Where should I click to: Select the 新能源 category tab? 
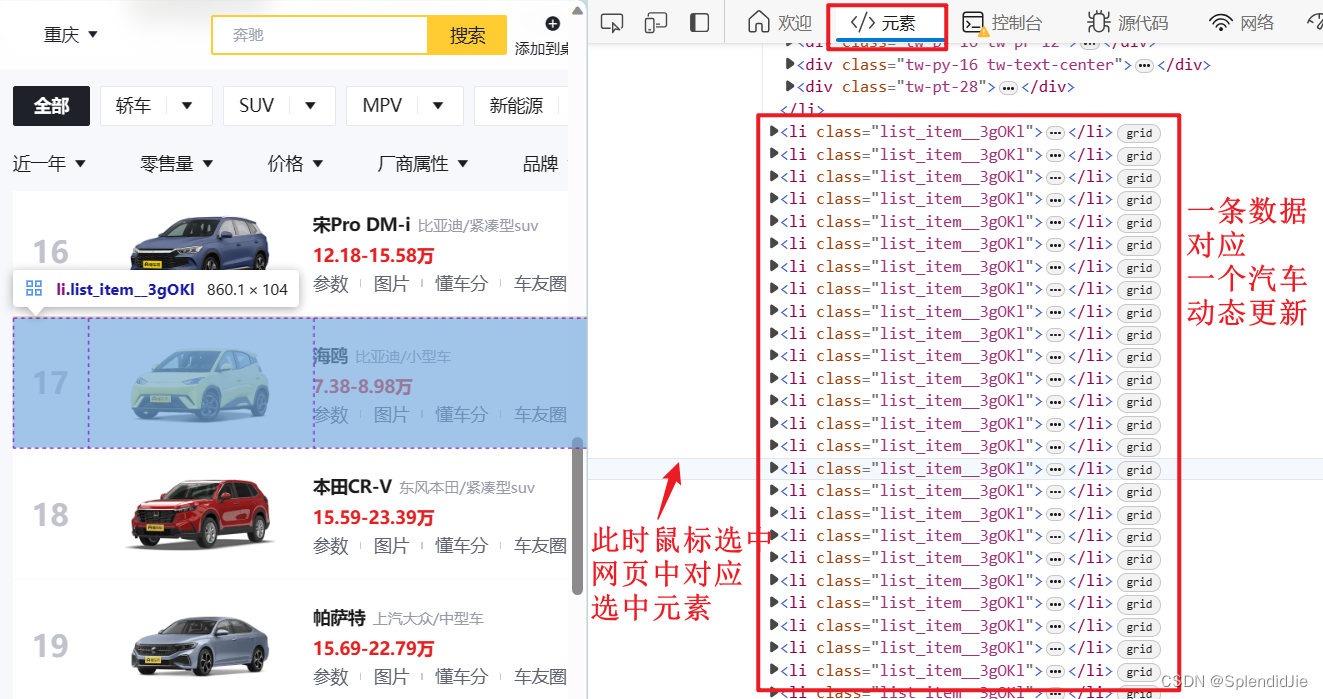[517, 105]
